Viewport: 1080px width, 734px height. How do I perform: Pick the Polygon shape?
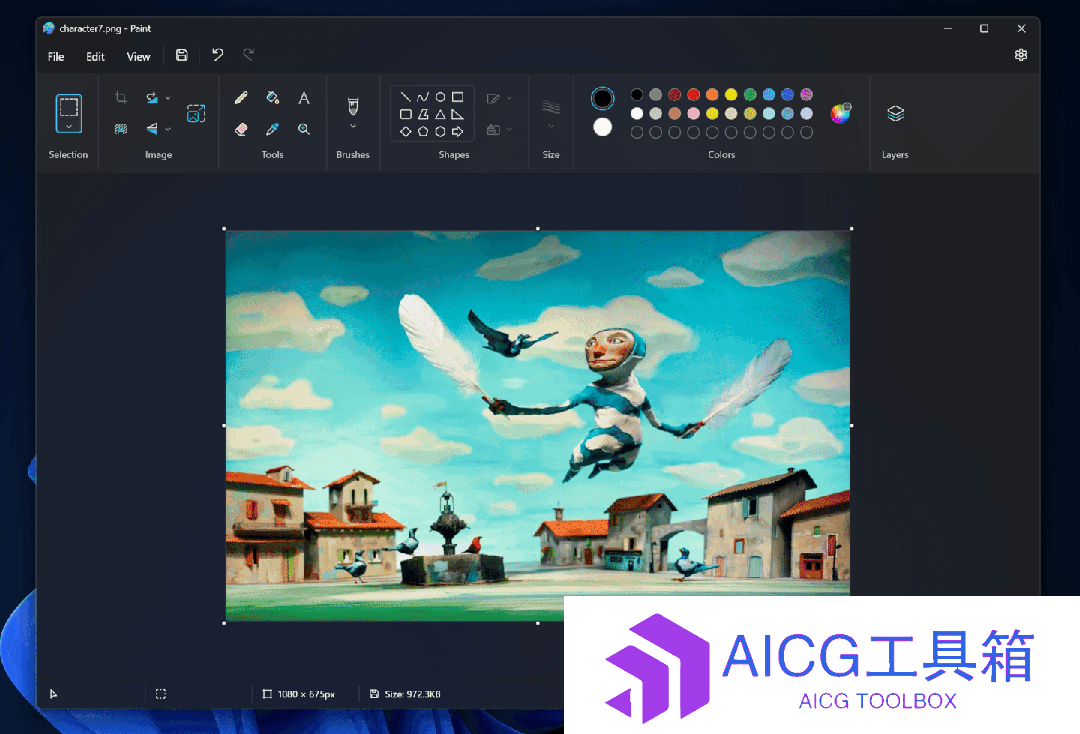[x=423, y=114]
